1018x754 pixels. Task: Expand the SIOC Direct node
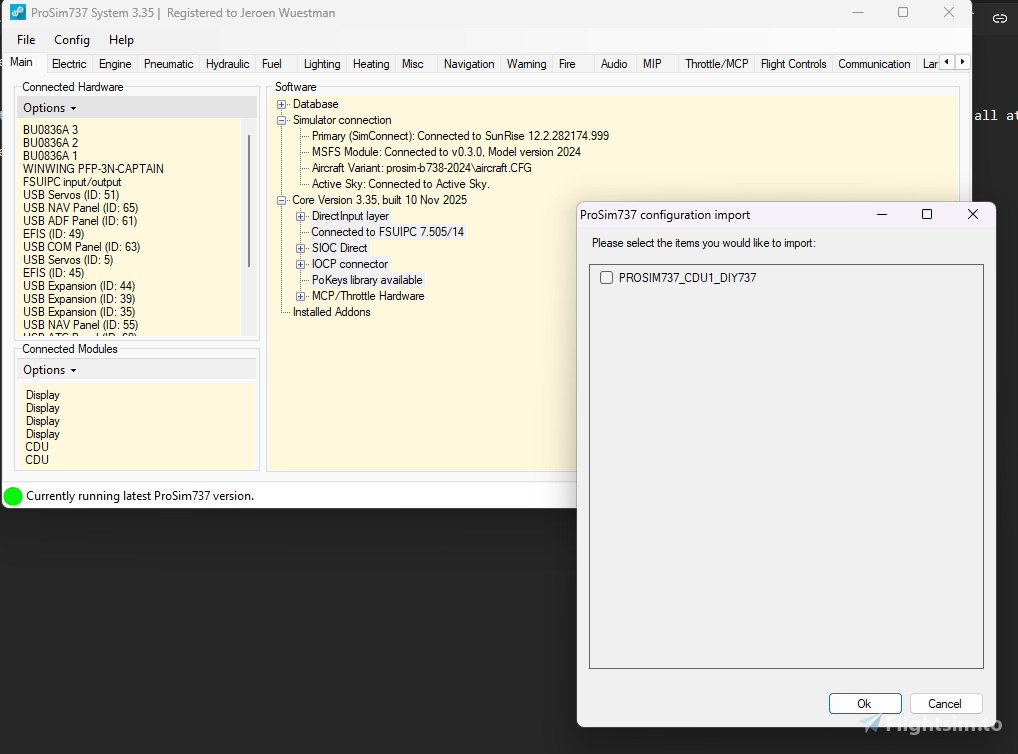point(301,248)
